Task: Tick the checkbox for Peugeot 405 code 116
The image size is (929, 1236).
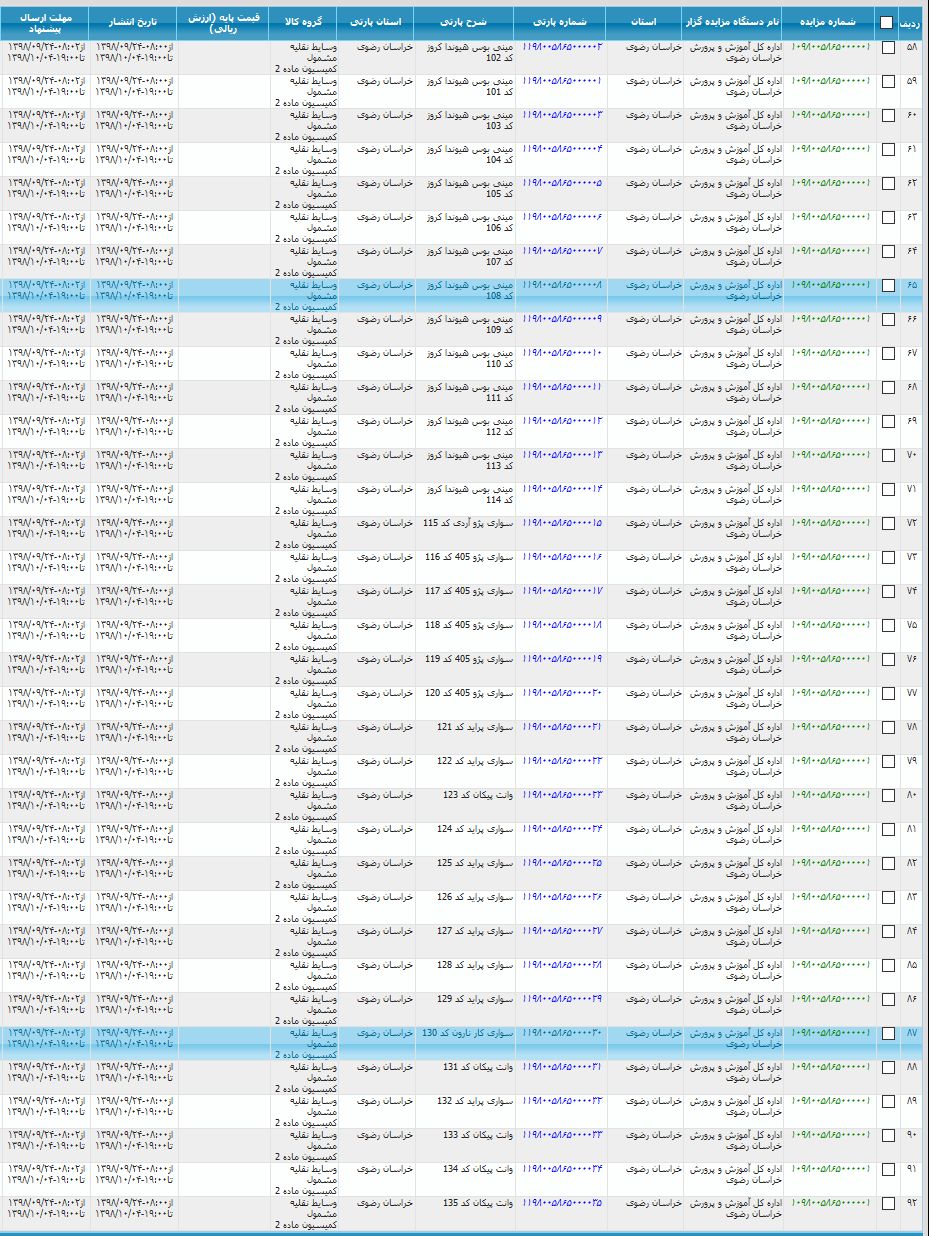Action: pyautogui.click(x=888, y=559)
